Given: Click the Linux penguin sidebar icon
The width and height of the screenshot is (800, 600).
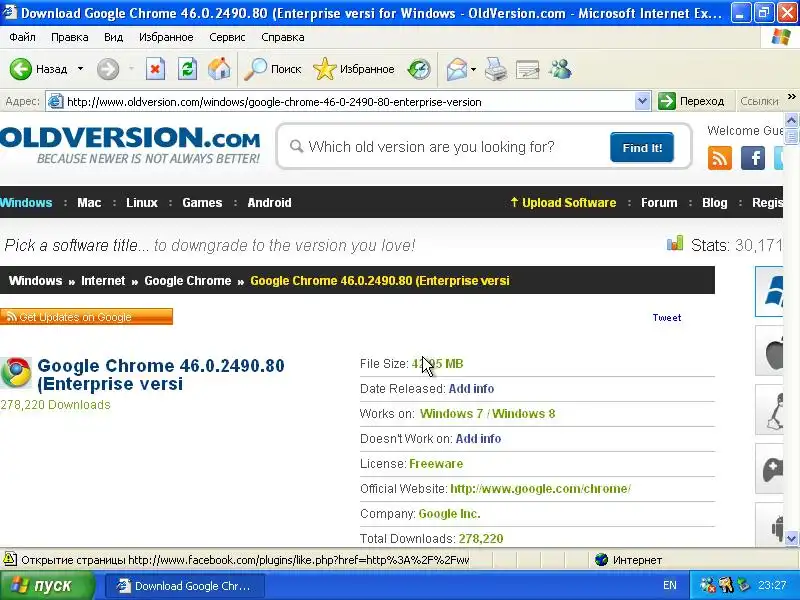Looking at the screenshot, I should coord(769,410).
